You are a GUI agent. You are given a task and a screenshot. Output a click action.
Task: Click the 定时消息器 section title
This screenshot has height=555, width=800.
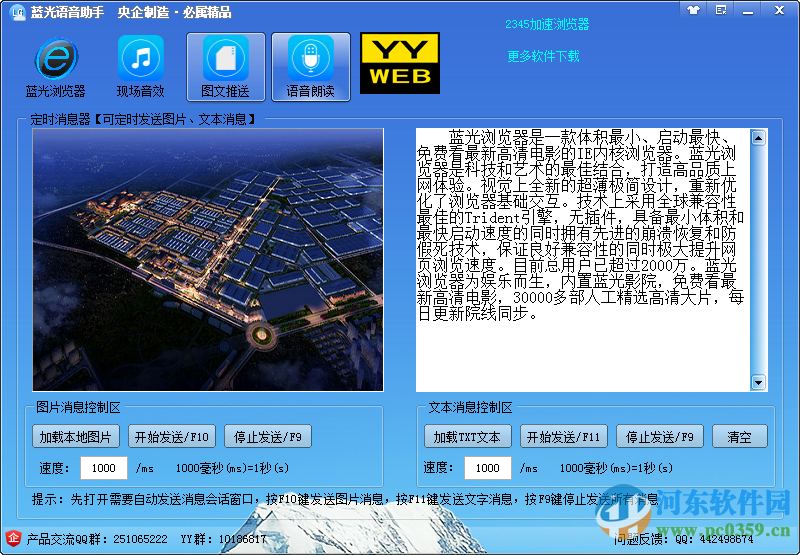142,119
